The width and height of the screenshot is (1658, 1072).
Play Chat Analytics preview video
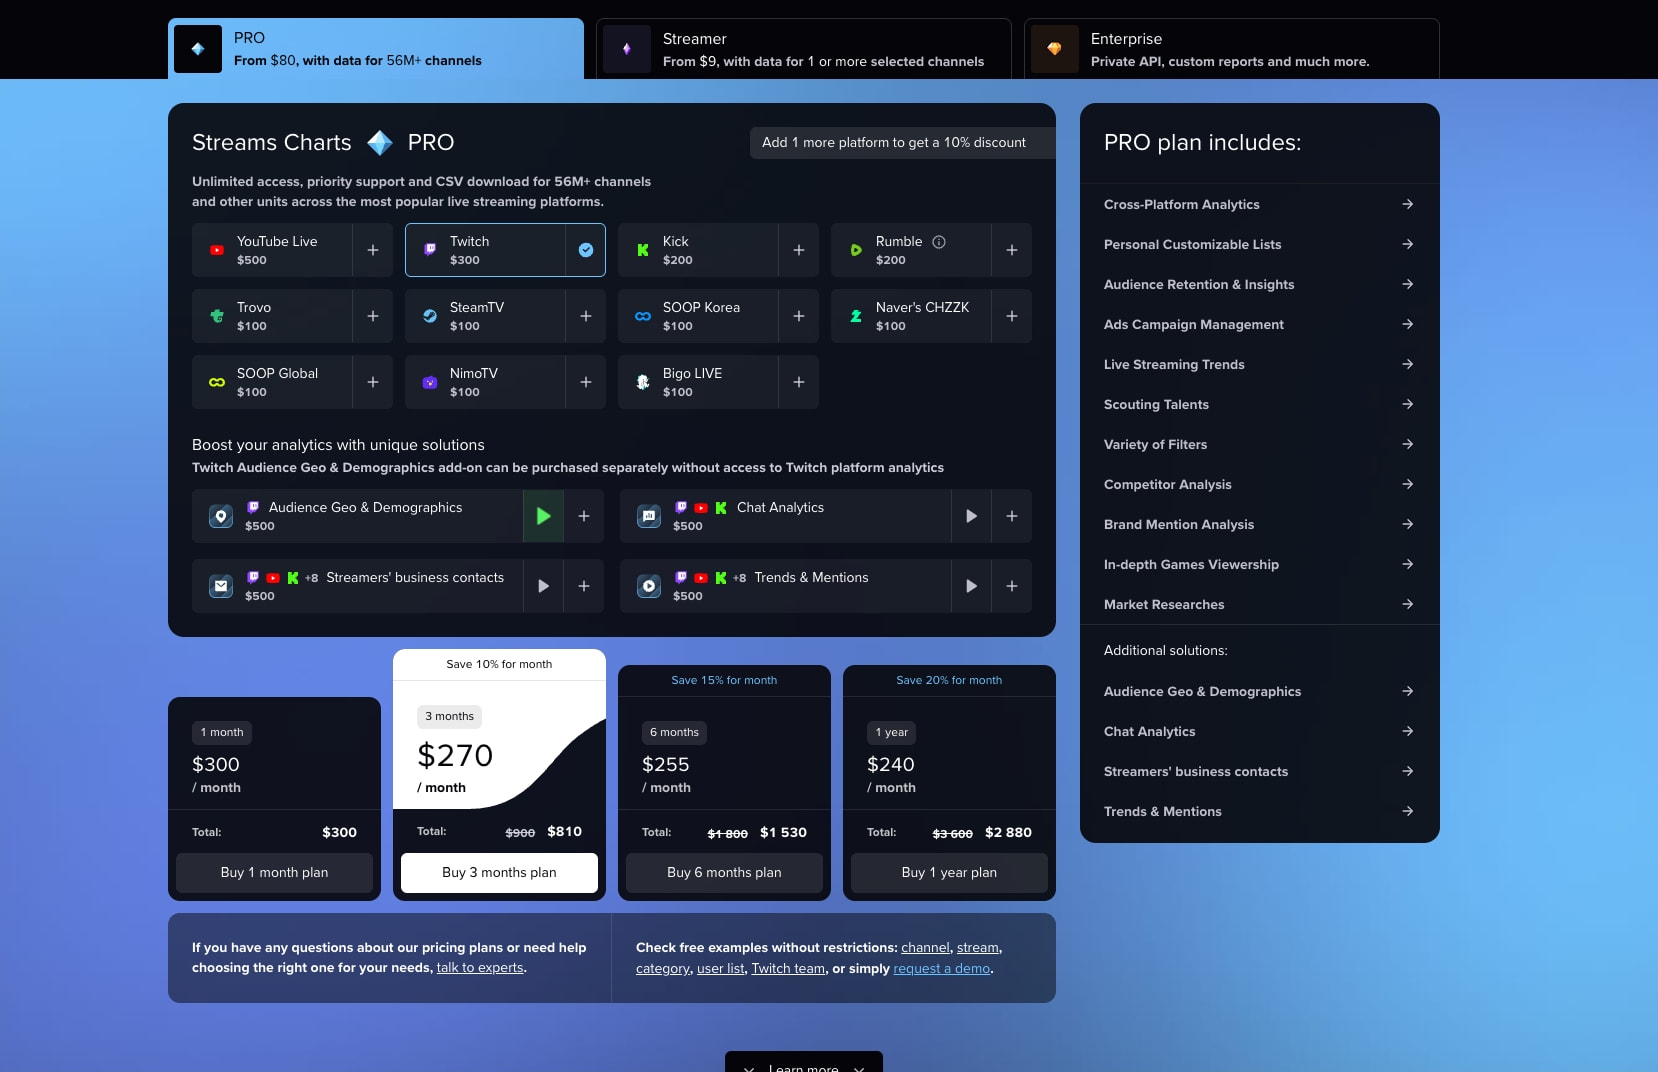click(x=971, y=516)
